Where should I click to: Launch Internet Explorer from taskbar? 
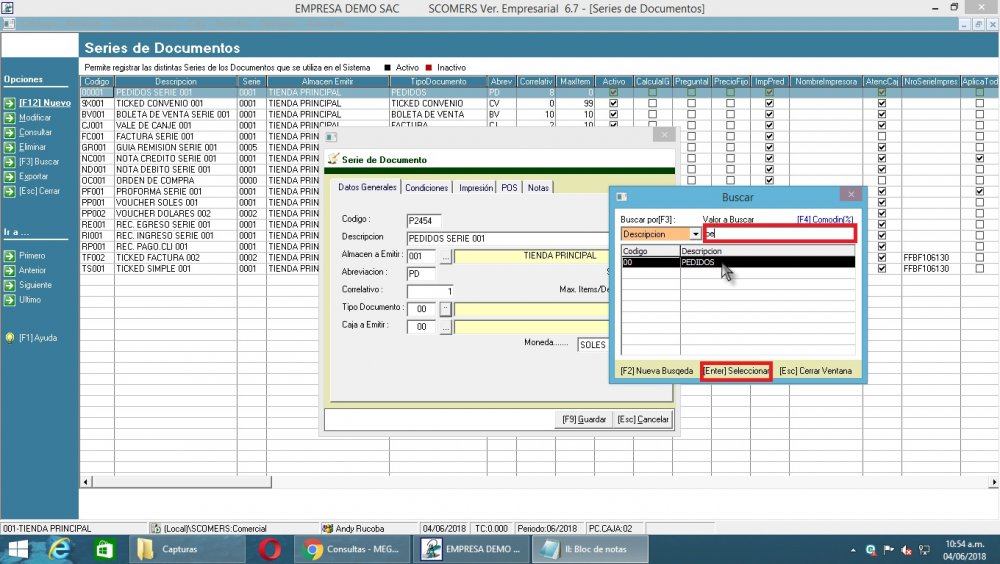[x=59, y=549]
